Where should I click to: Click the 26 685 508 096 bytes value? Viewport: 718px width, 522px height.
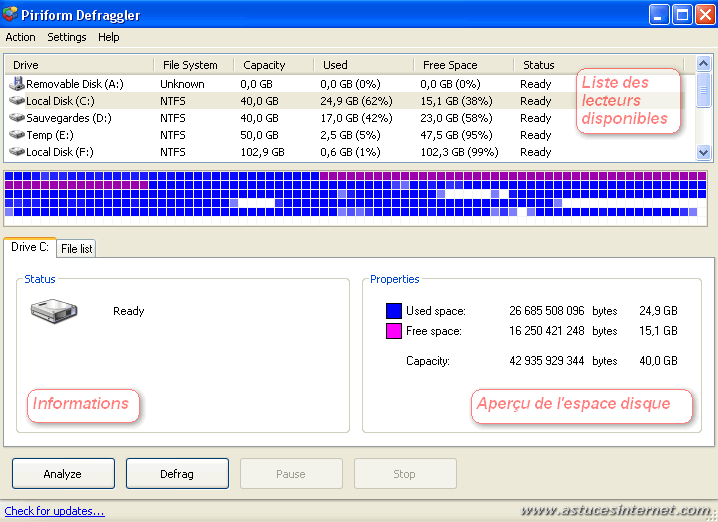tap(547, 311)
